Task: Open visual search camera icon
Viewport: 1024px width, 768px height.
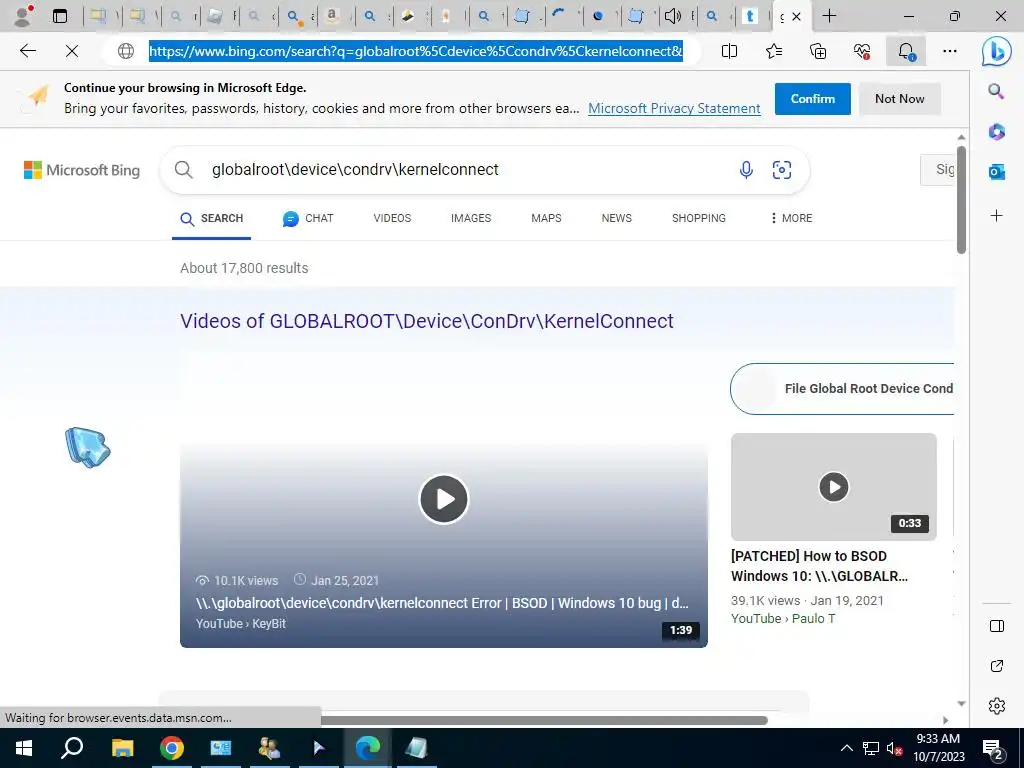Action: pos(782,170)
